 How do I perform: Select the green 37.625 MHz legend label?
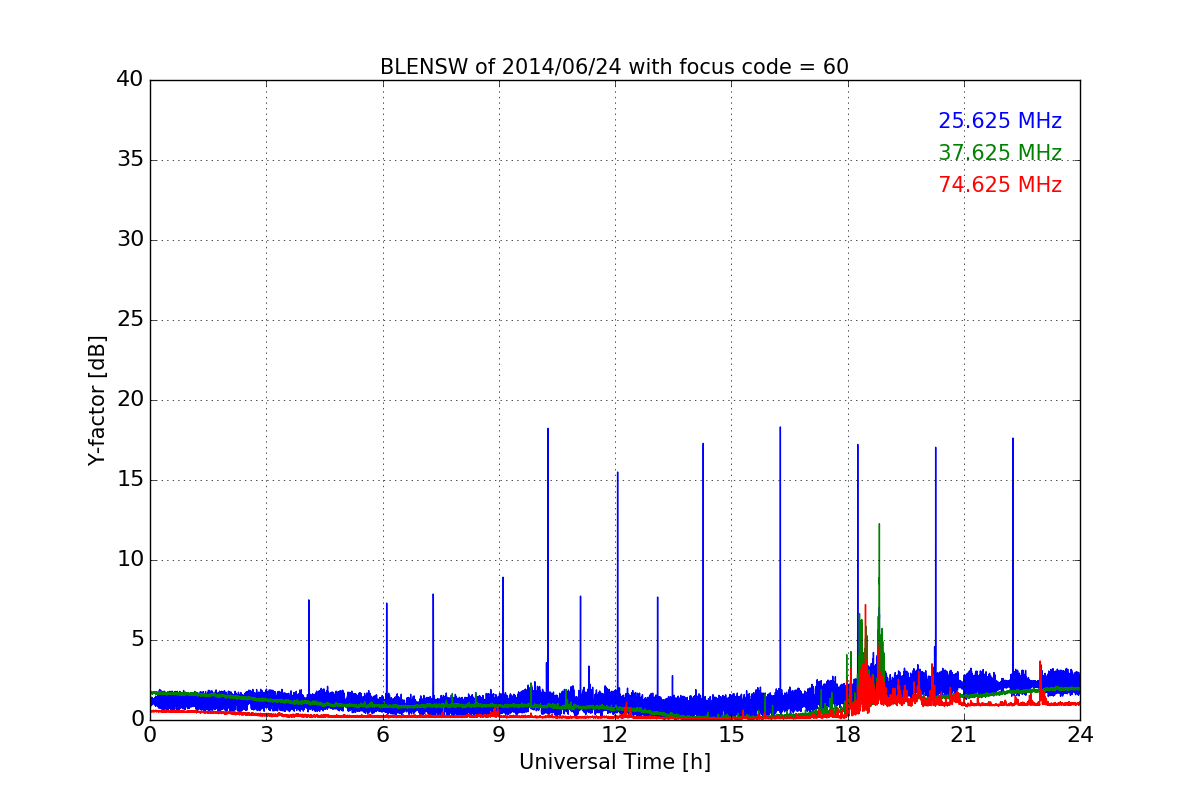coord(1000,153)
